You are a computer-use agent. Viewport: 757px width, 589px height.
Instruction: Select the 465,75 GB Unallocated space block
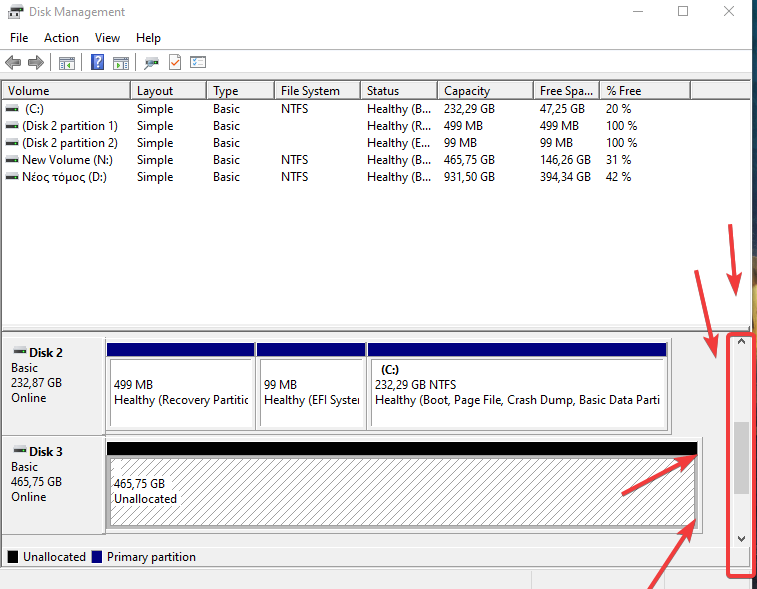(x=402, y=485)
